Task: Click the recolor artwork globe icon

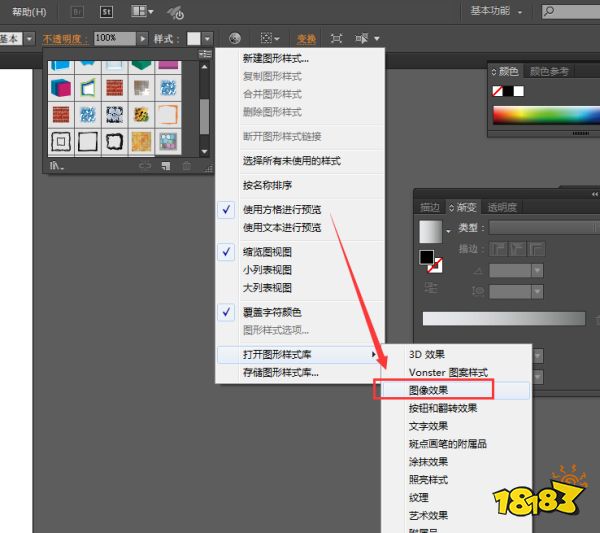Action: coord(234,38)
